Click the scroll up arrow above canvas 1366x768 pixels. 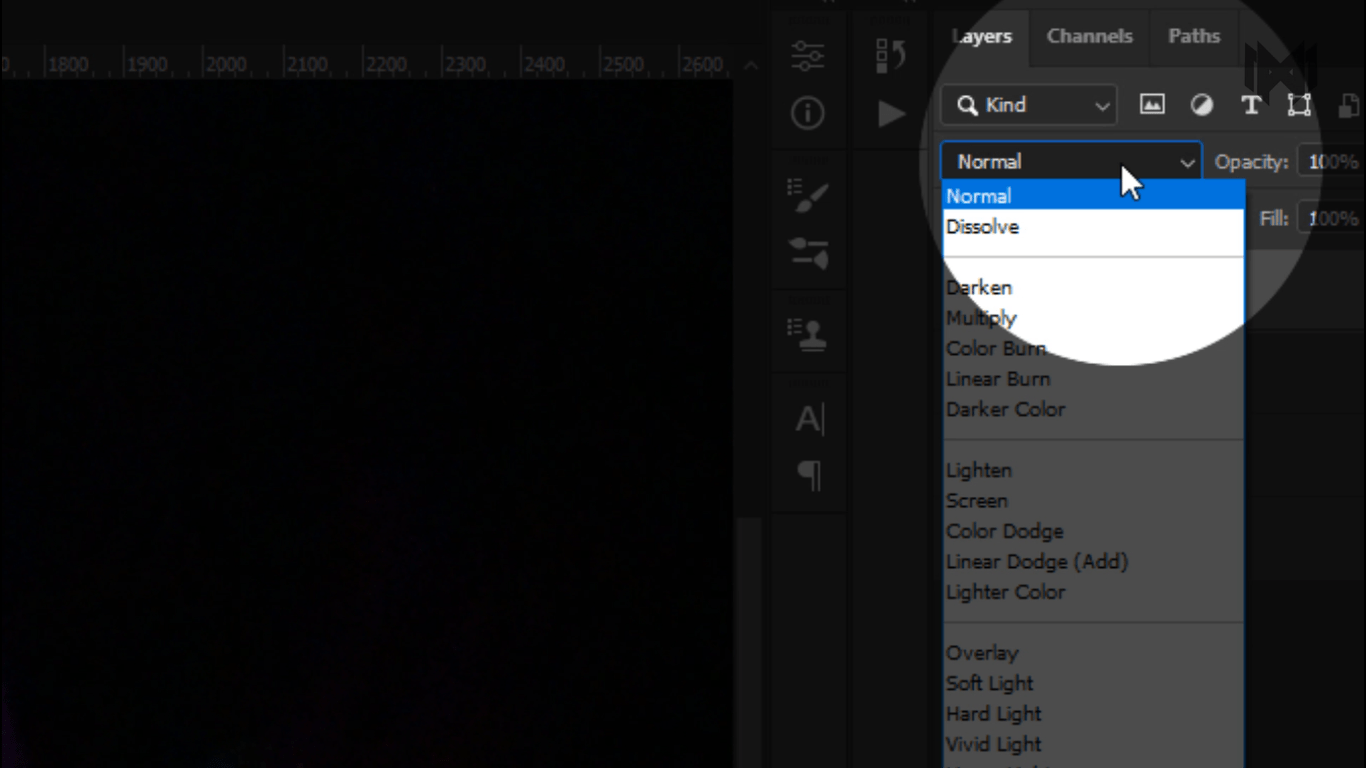pyautogui.click(x=750, y=66)
